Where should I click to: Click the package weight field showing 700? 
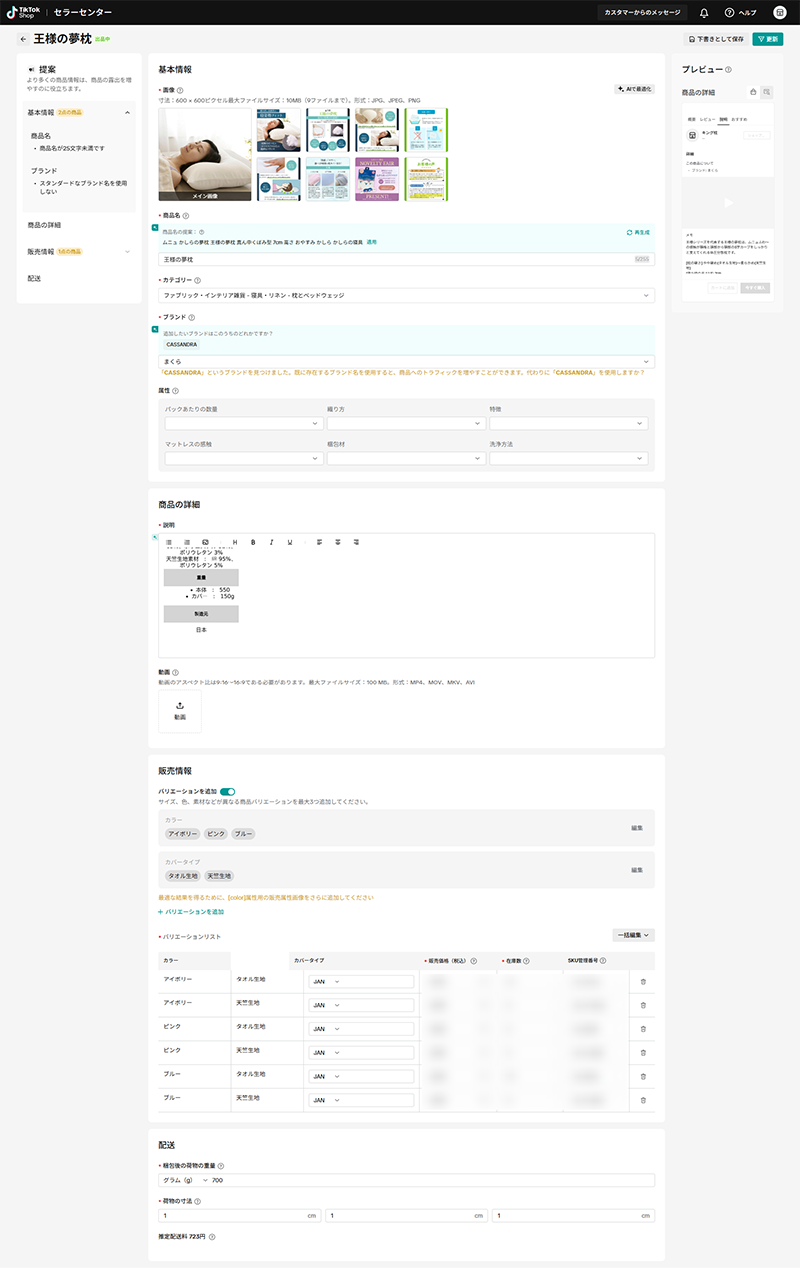(431, 1180)
